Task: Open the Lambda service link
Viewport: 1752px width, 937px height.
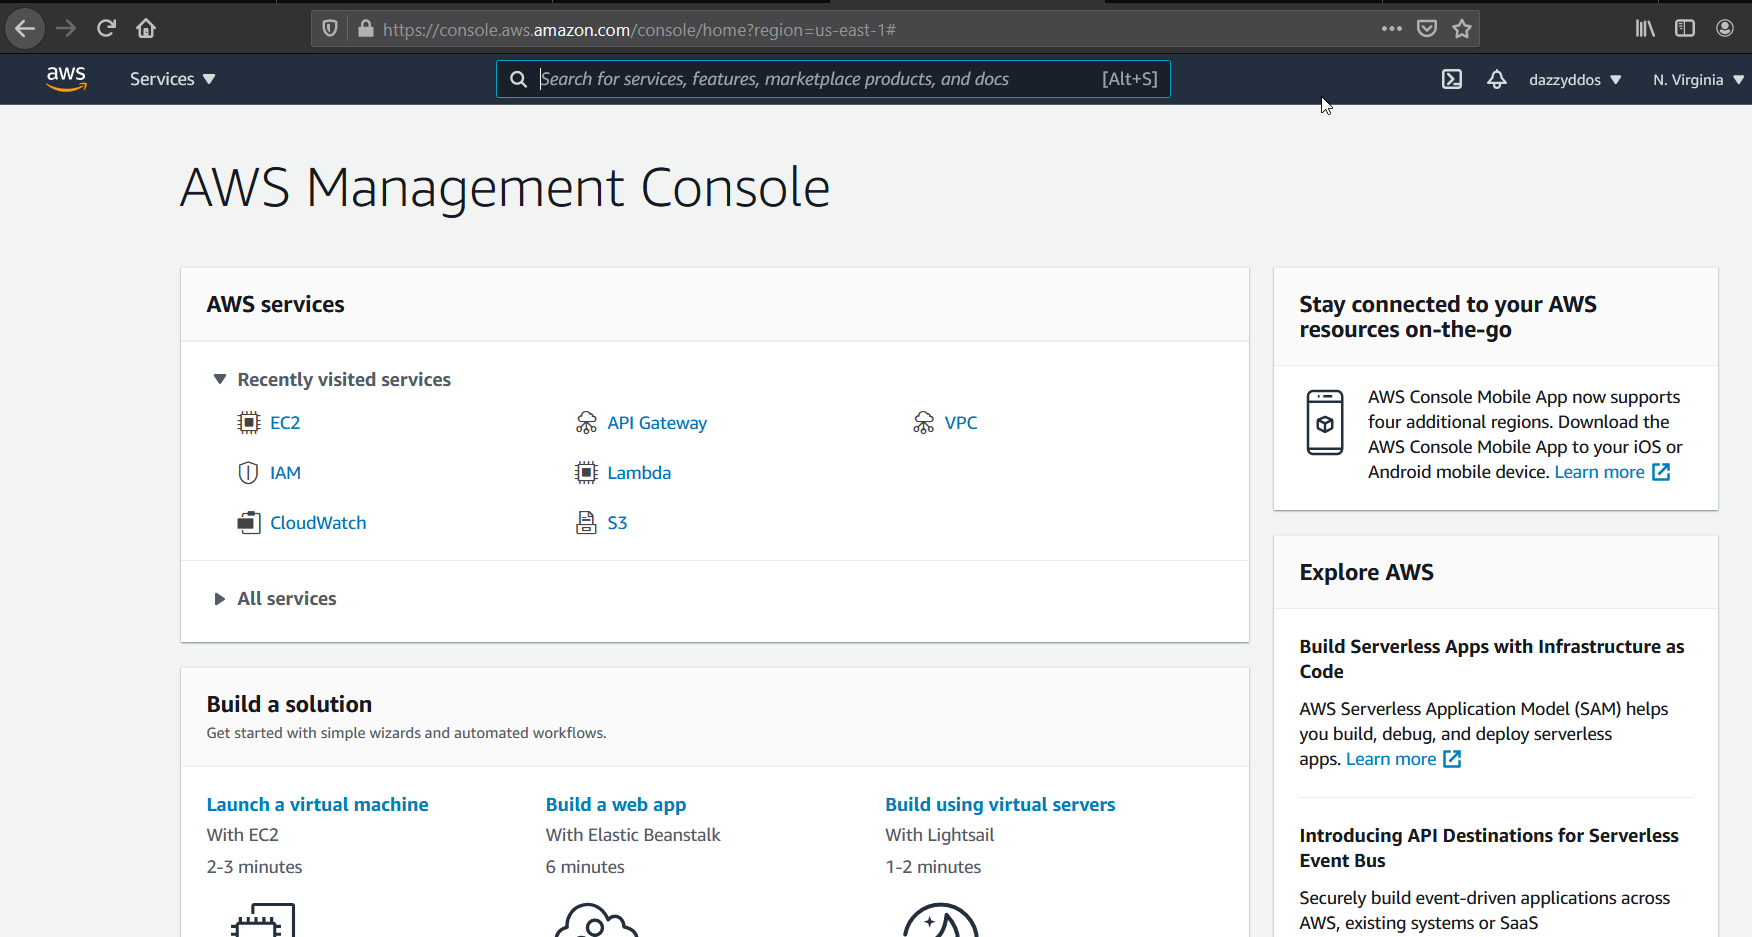Action: click(639, 473)
